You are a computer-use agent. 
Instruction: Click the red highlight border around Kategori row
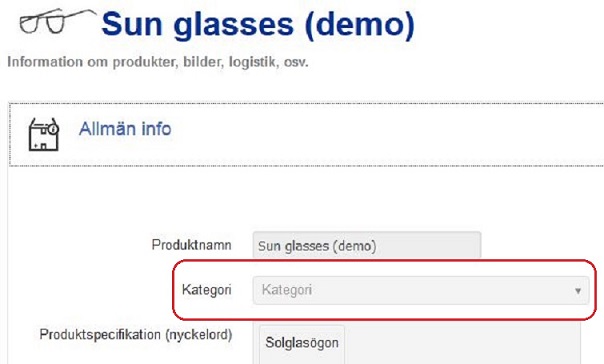(x=384, y=261)
